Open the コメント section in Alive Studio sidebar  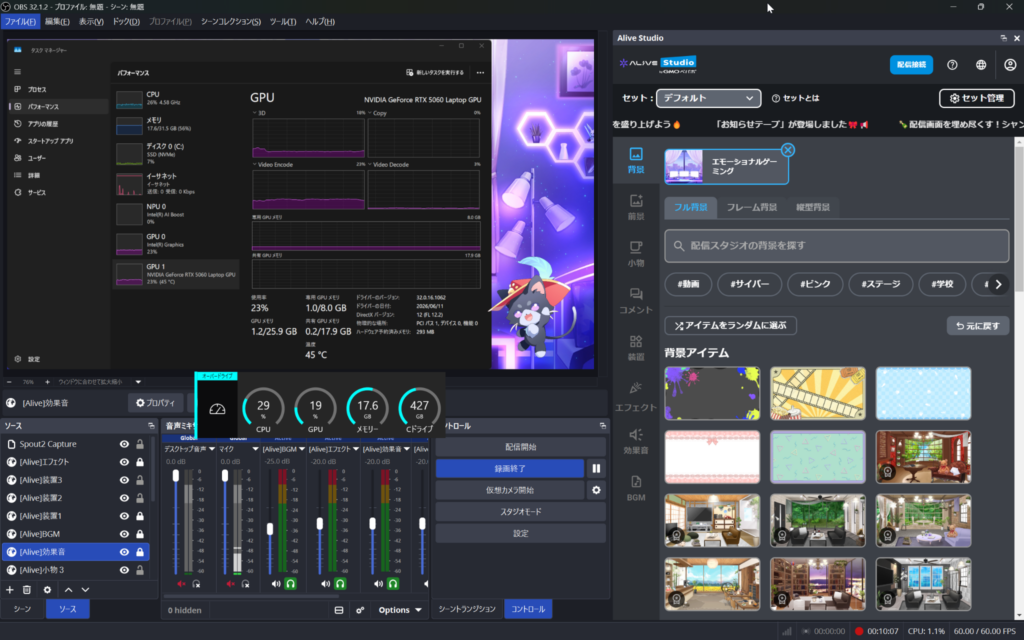(x=635, y=301)
